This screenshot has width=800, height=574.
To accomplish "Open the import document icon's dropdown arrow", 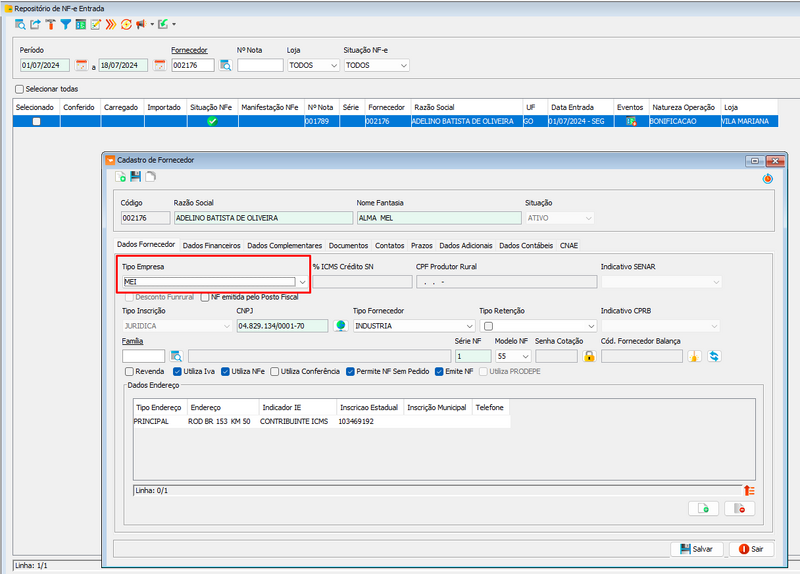I will (174, 24).
